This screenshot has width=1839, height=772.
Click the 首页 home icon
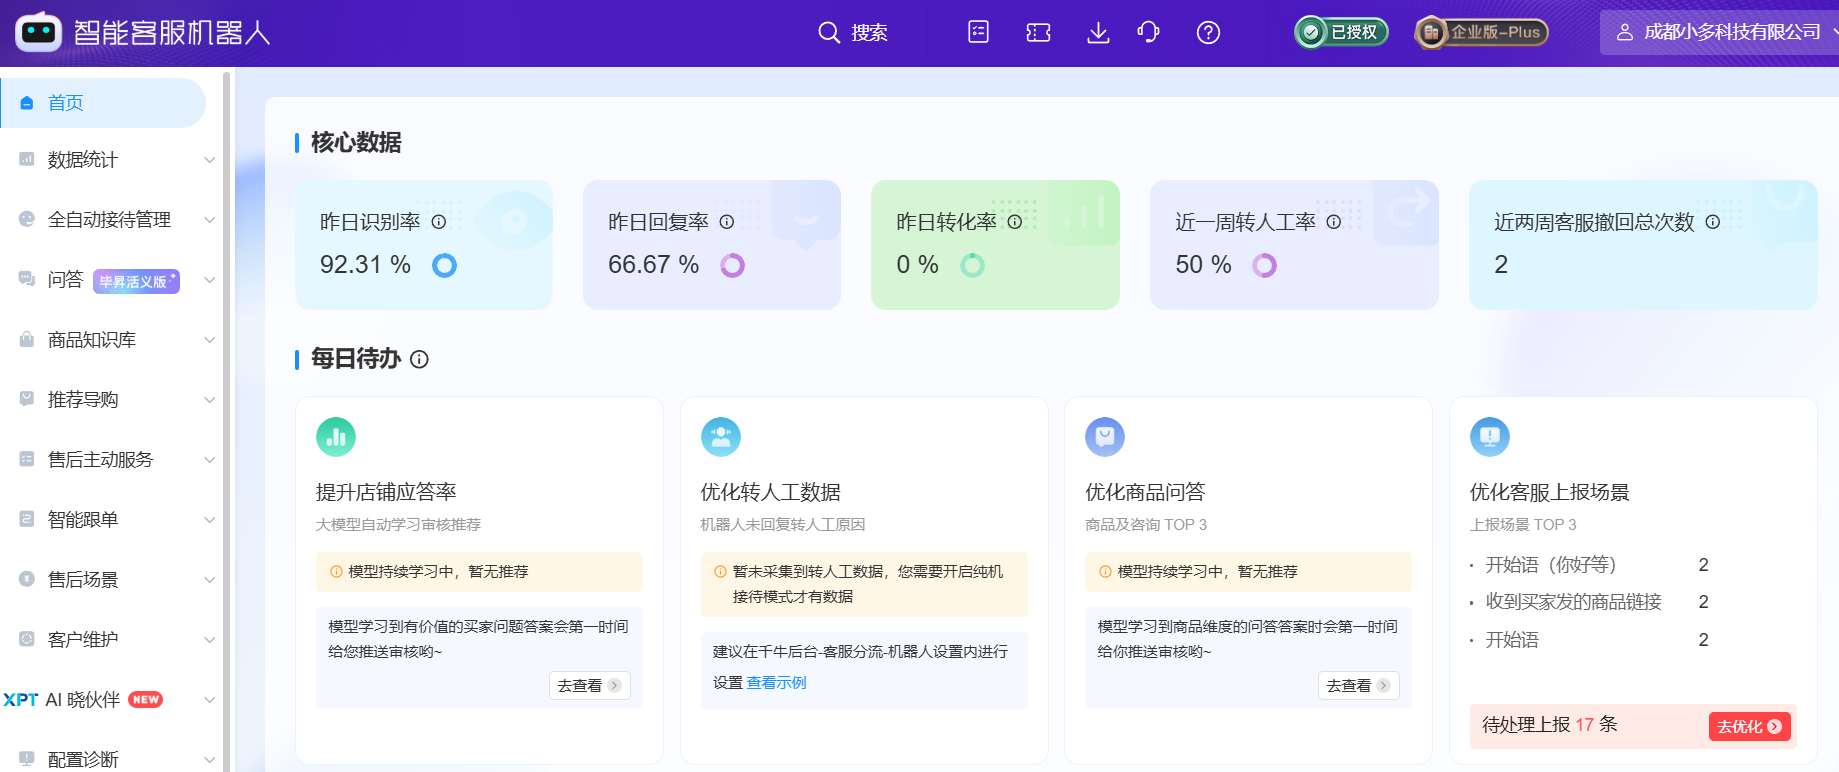tap(27, 103)
